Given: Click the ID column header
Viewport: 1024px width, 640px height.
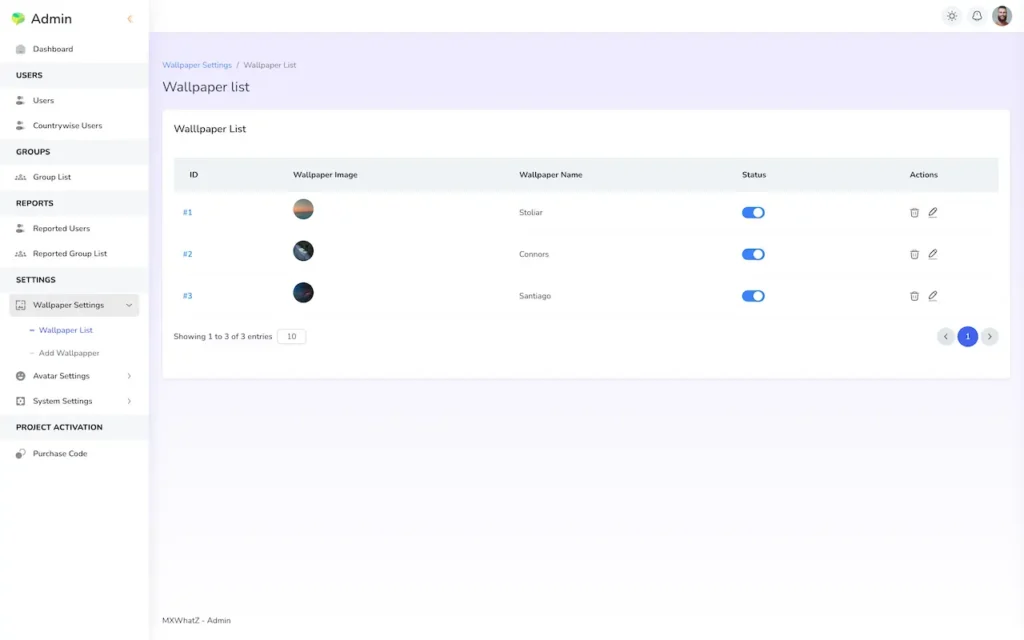Looking at the screenshot, I should click(193, 175).
